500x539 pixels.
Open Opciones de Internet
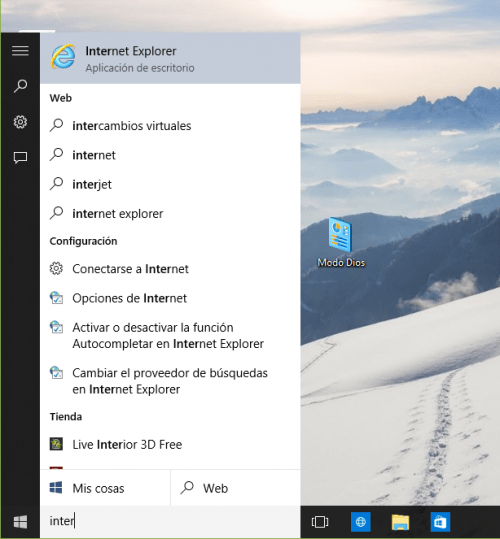pos(170,298)
